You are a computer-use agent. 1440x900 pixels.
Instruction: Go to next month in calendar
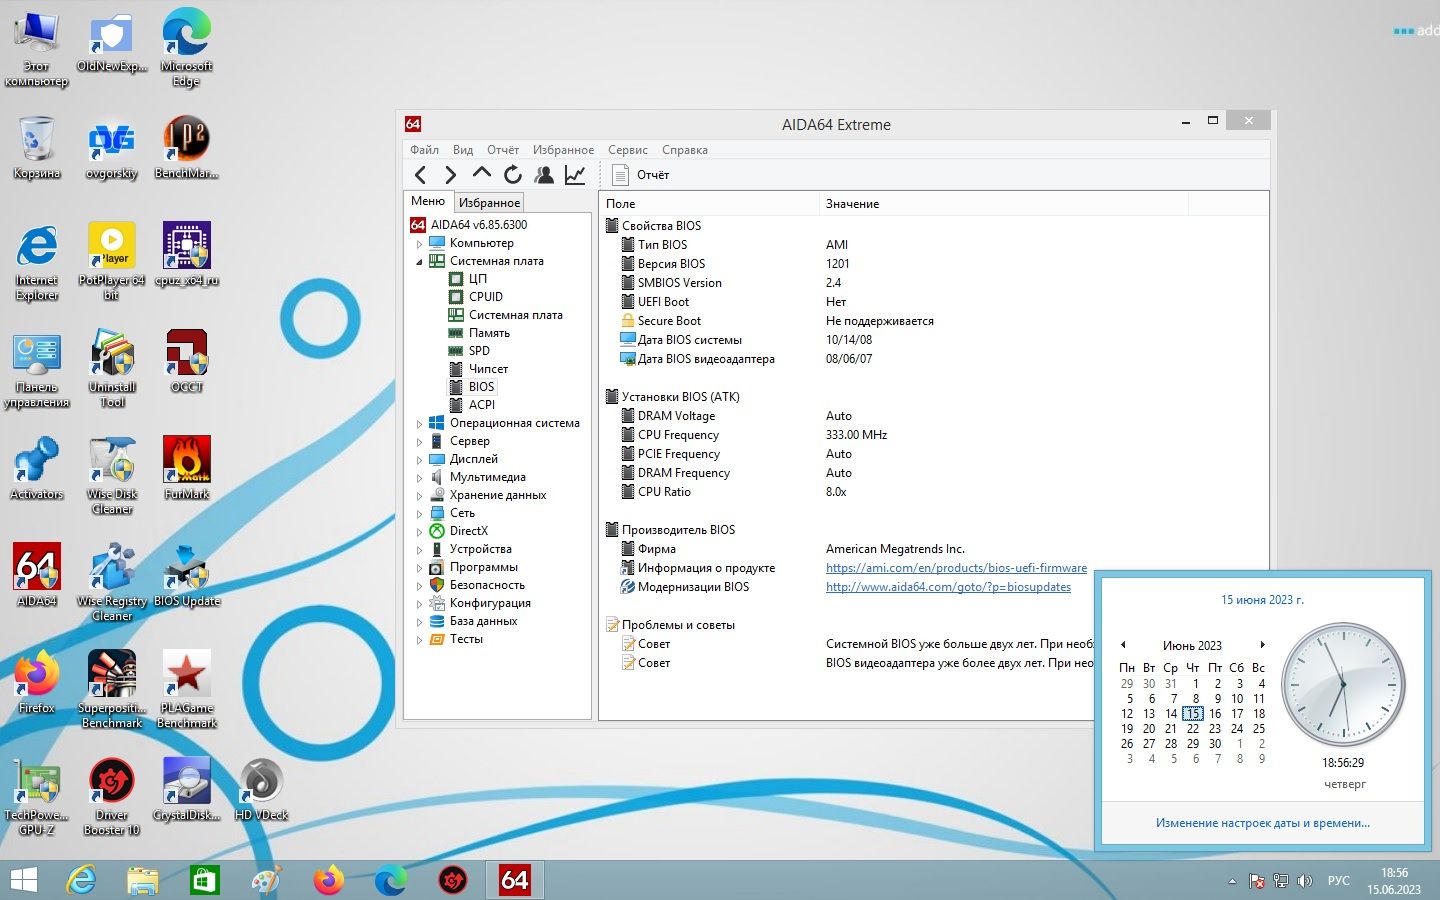tap(1263, 645)
